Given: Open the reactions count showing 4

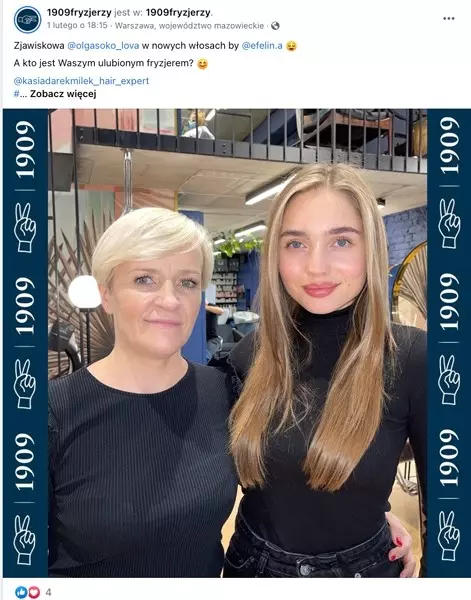Looking at the screenshot, I should coord(48,592).
